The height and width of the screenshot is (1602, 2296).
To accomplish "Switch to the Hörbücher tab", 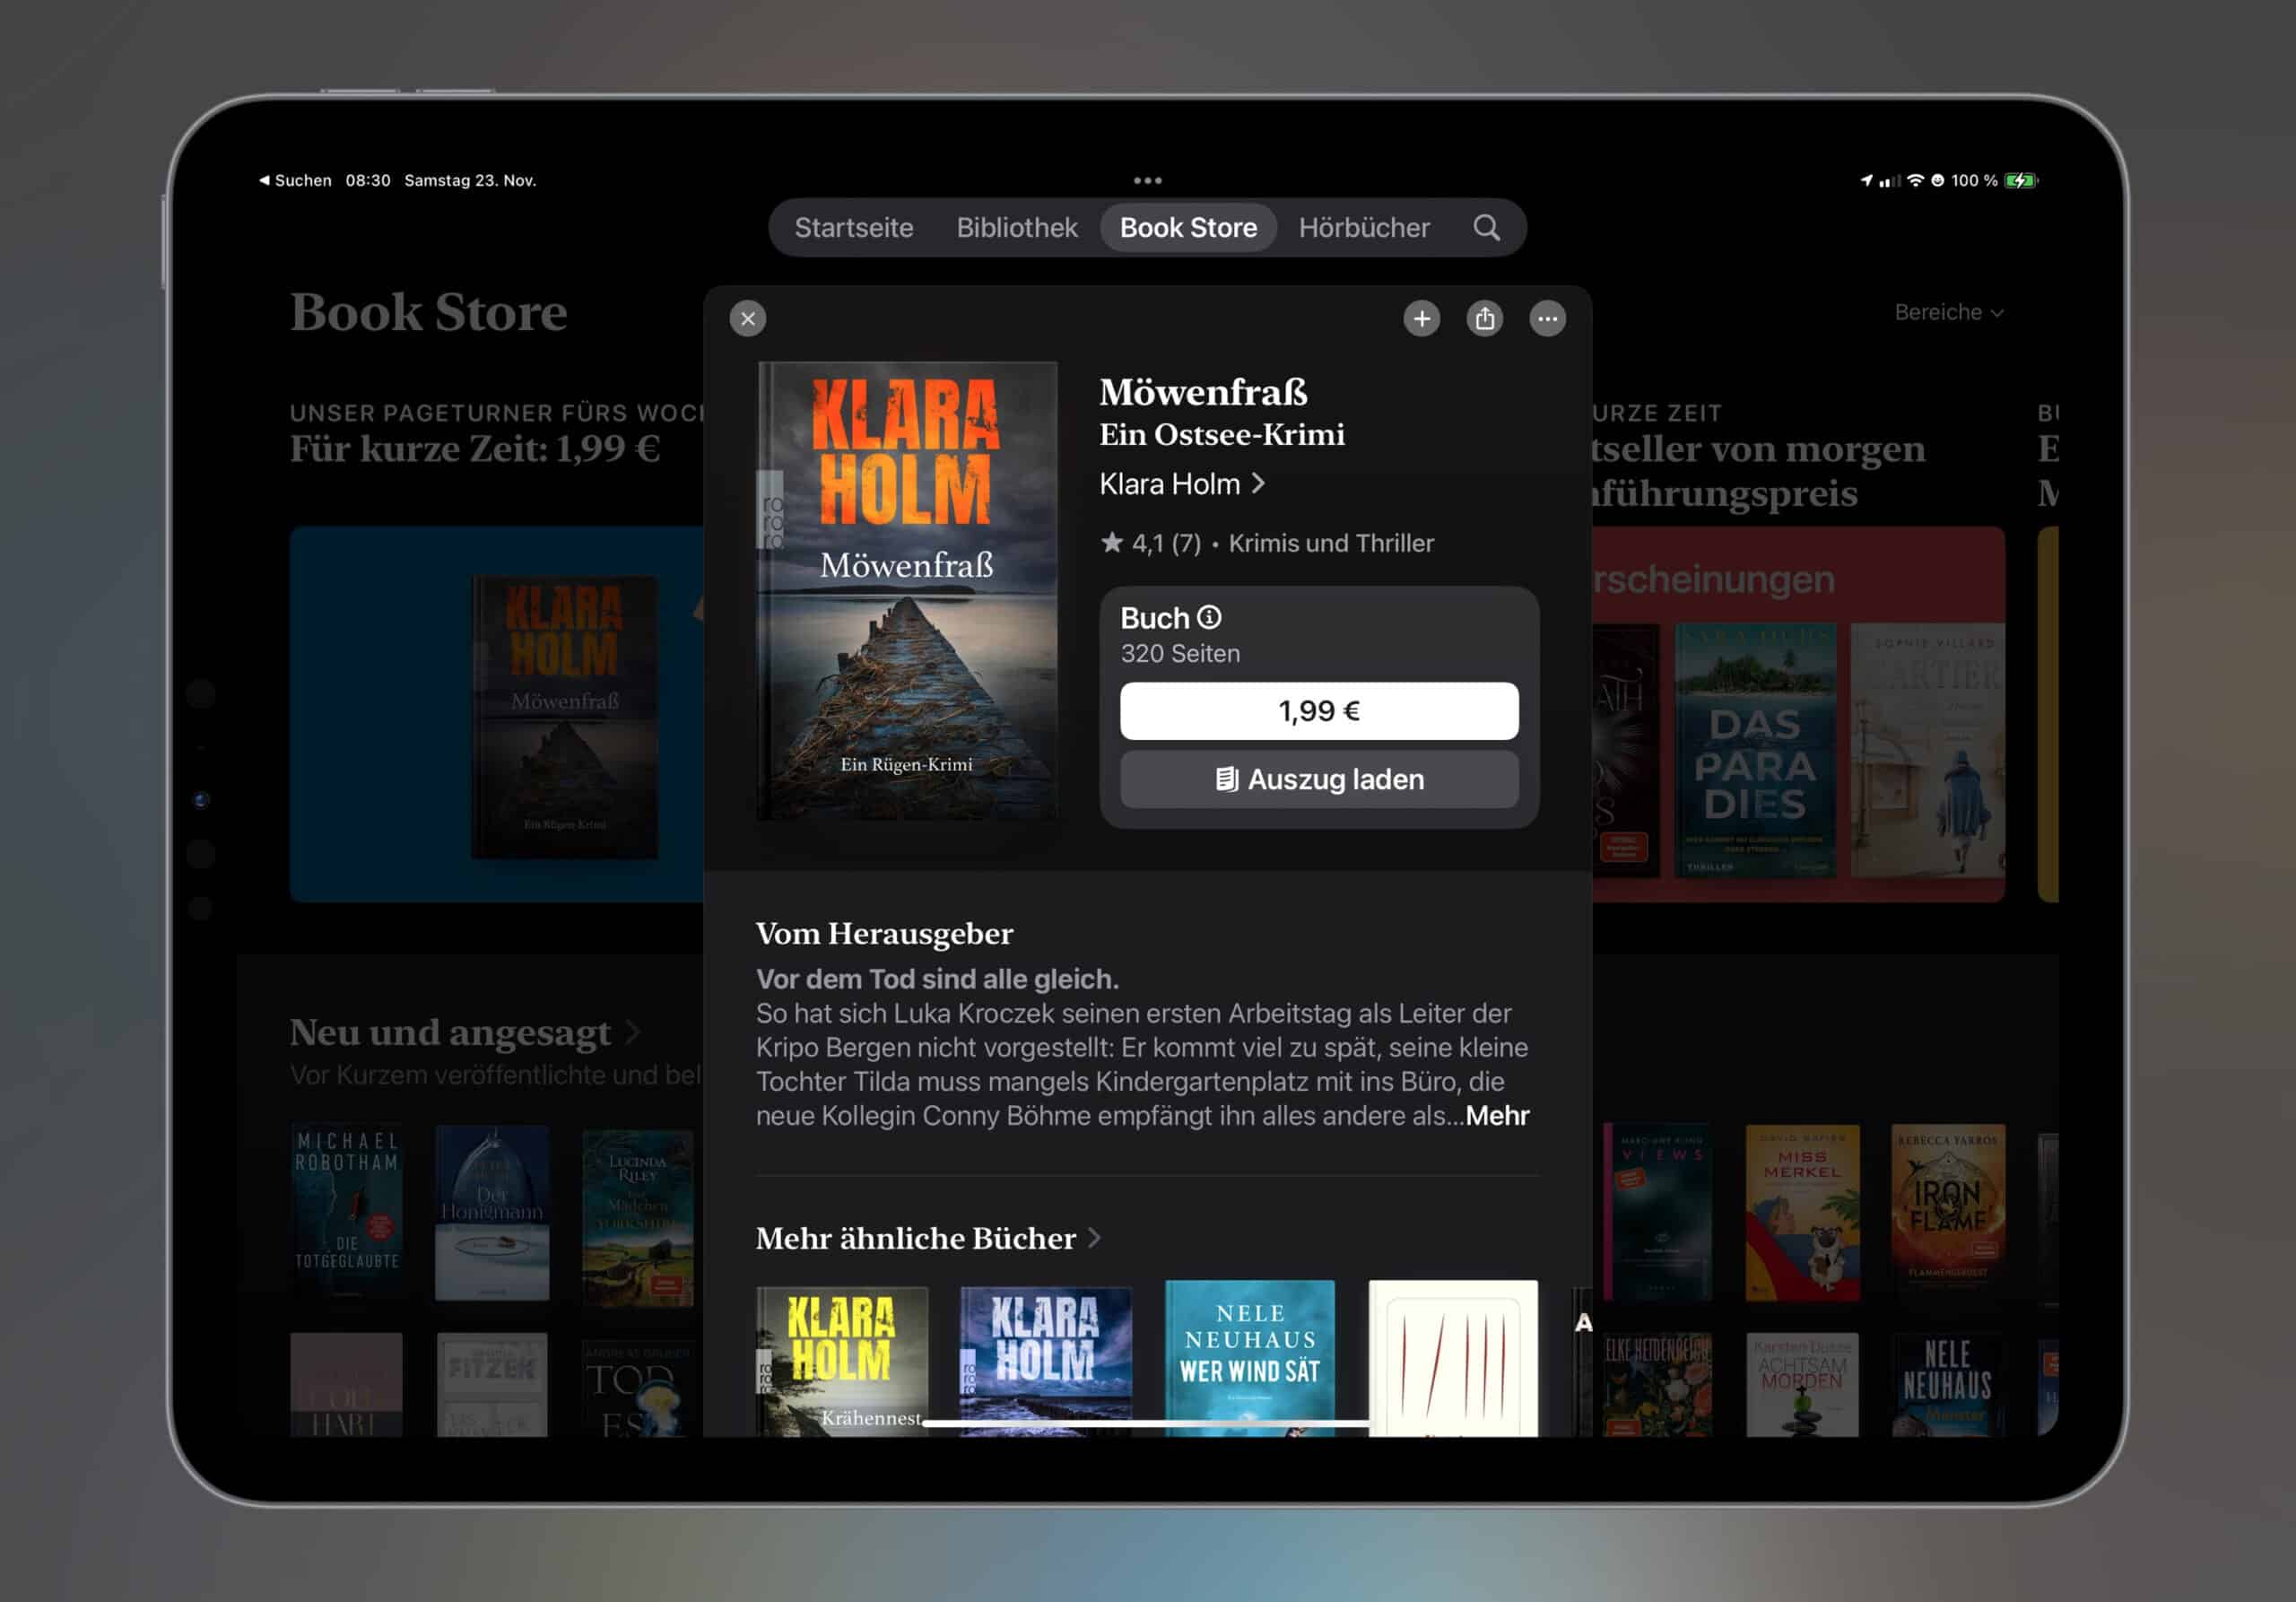I will click(x=1364, y=228).
